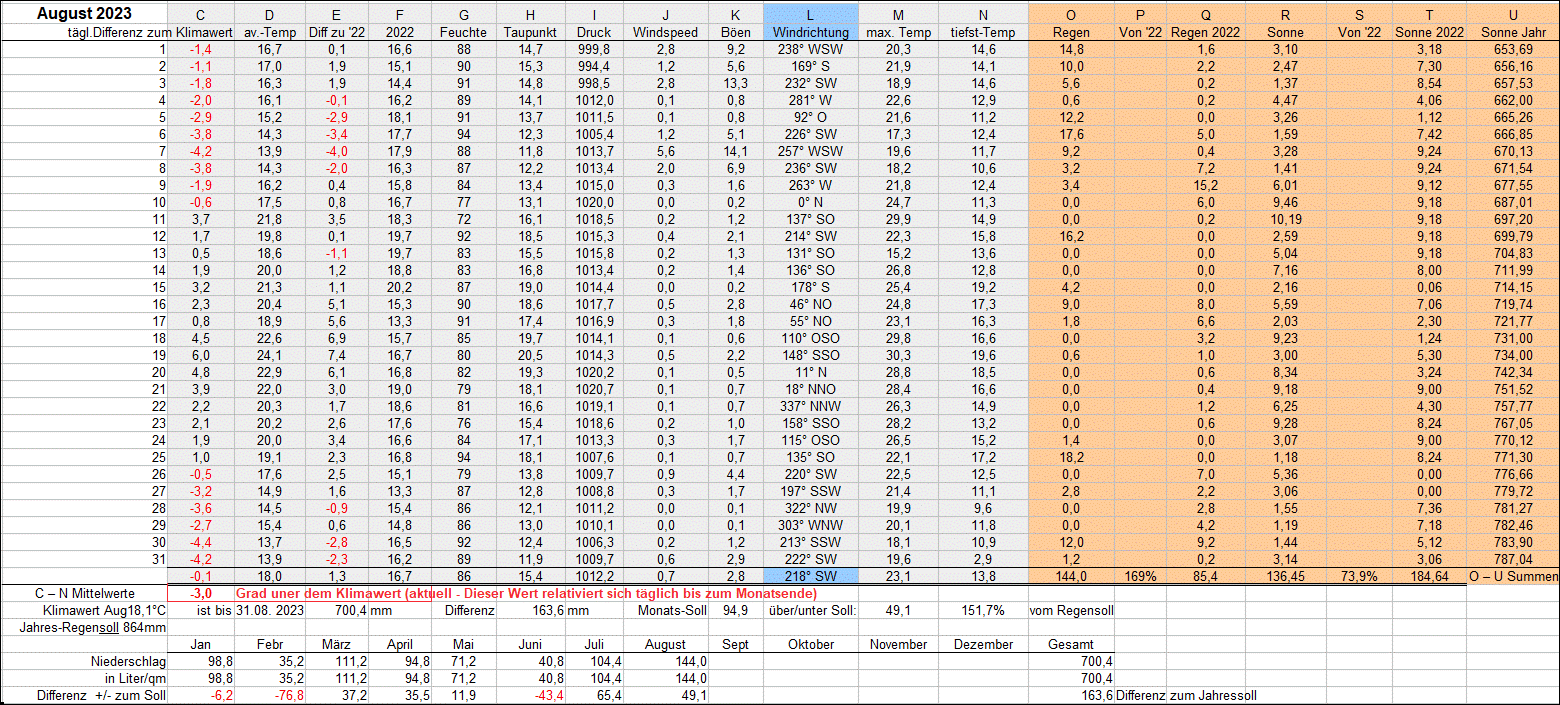Click the '136,45' Sonne total
The height and width of the screenshot is (705, 1560).
[x=1286, y=576]
